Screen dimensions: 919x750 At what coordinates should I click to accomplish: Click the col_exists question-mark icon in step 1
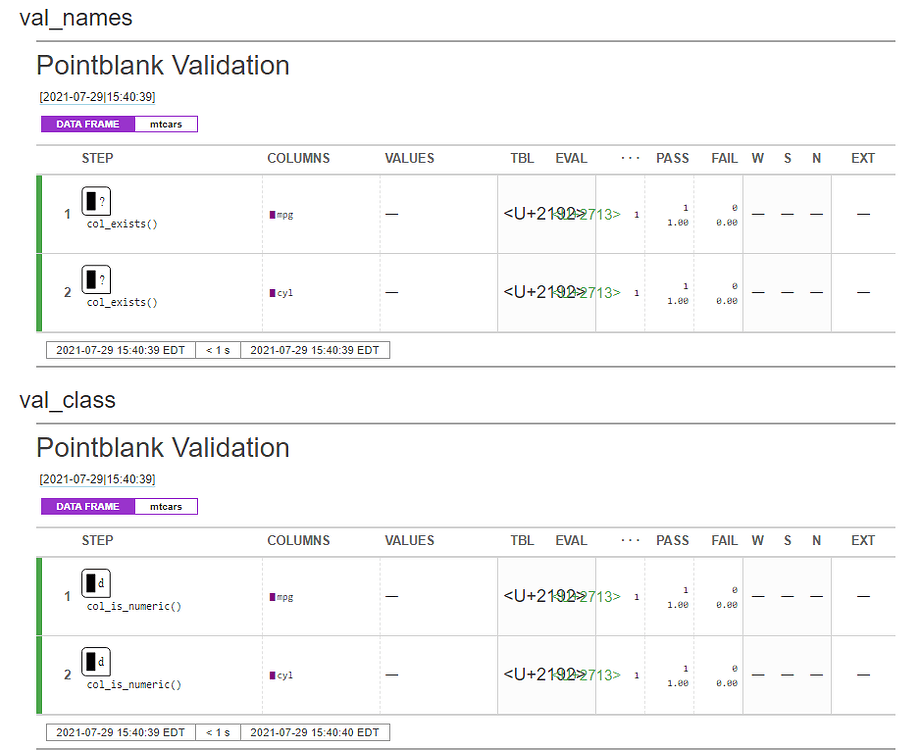pos(96,200)
